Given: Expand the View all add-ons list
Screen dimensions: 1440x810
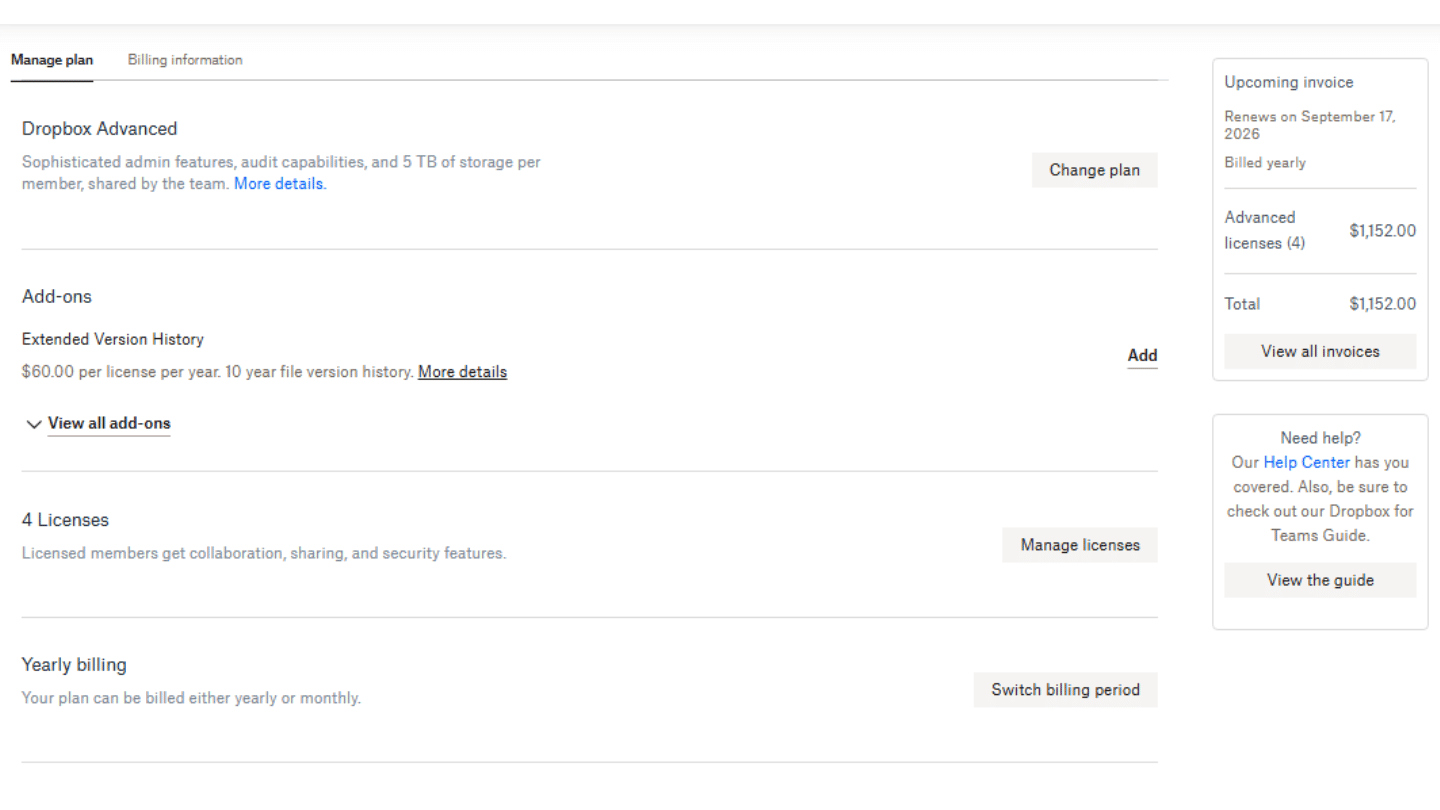Looking at the screenshot, I should (x=109, y=423).
